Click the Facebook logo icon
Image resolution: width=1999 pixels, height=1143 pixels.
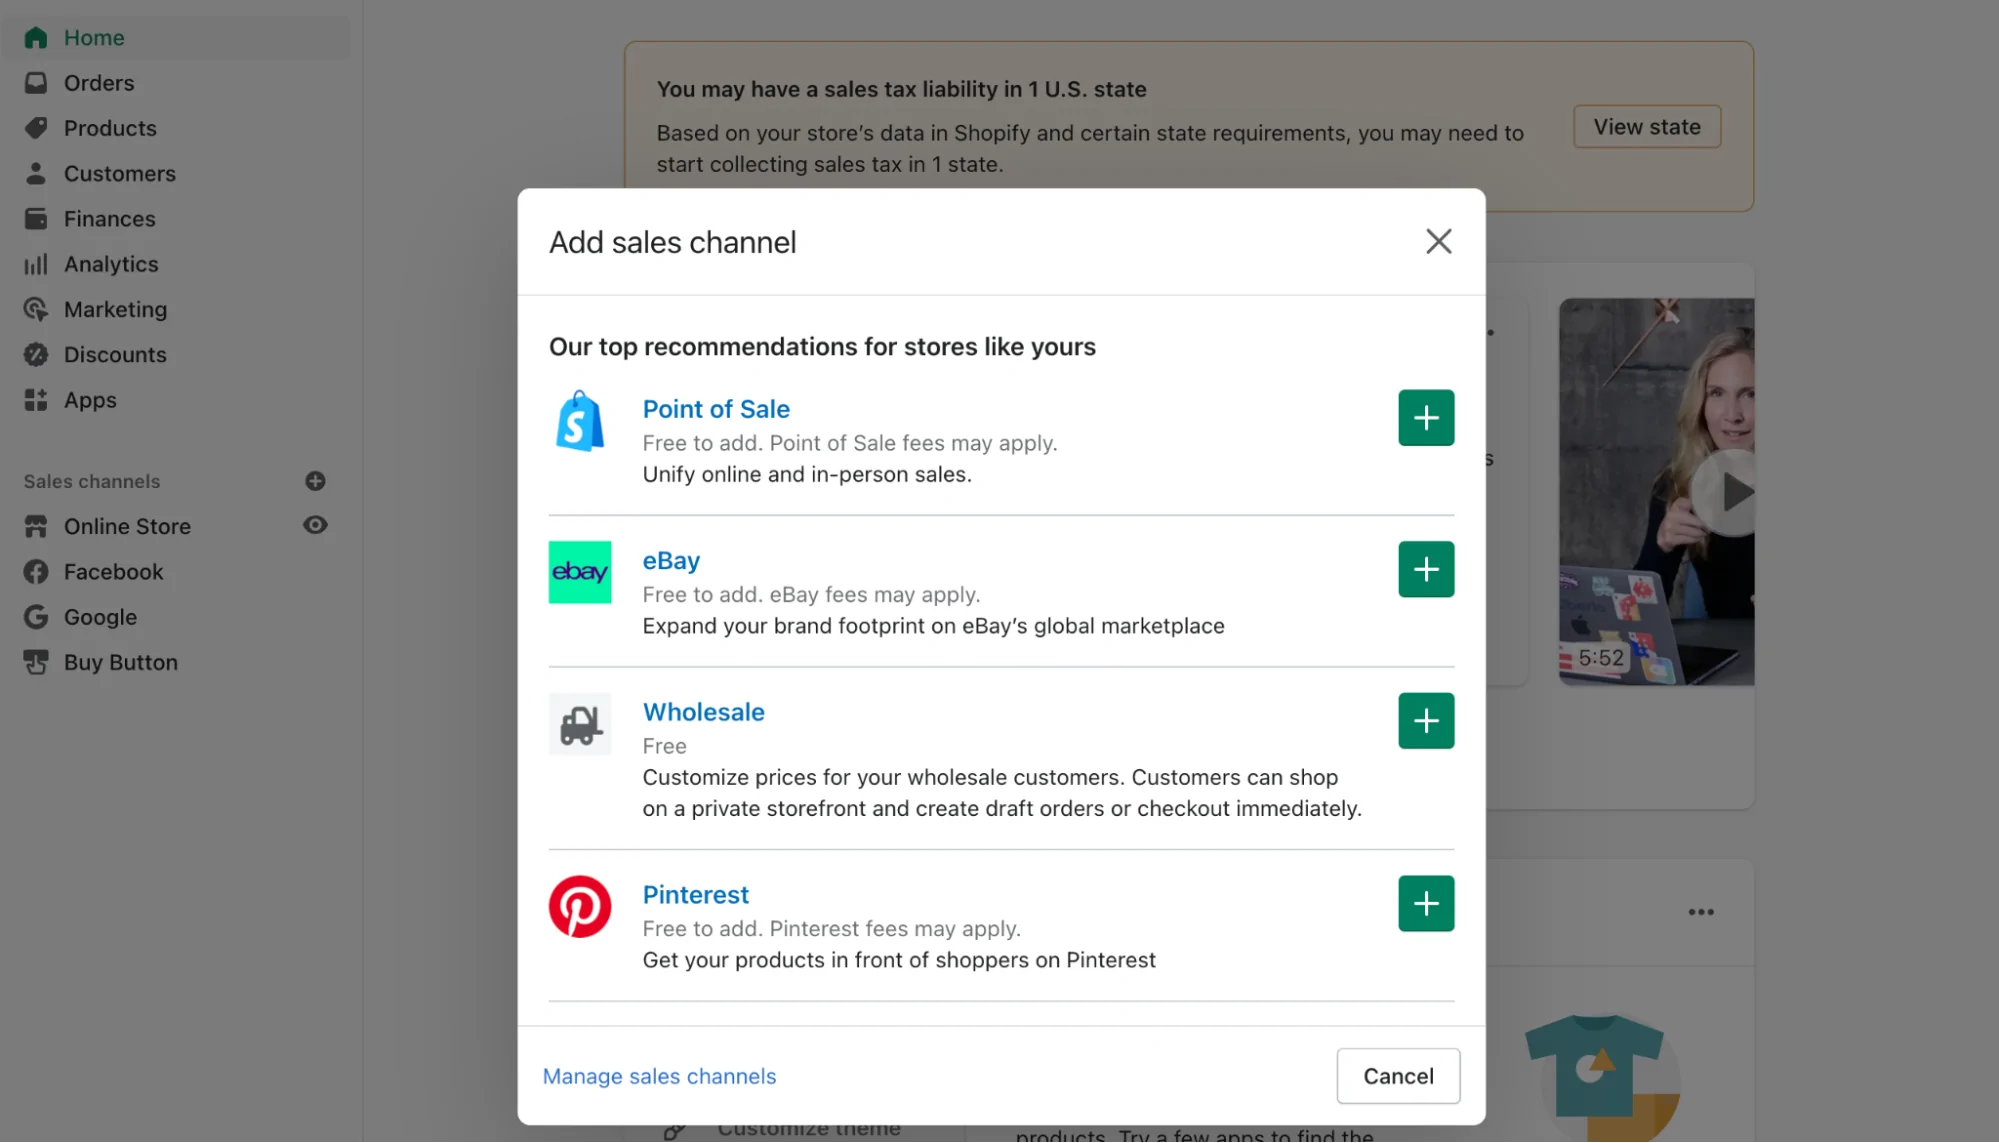[x=36, y=572]
